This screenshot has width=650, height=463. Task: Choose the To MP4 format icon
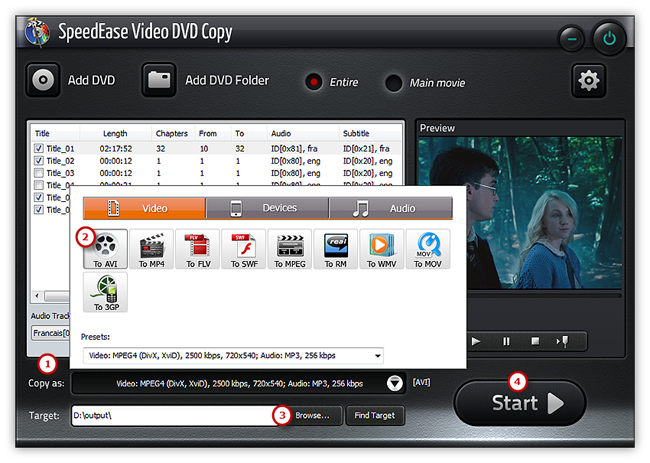coord(152,249)
